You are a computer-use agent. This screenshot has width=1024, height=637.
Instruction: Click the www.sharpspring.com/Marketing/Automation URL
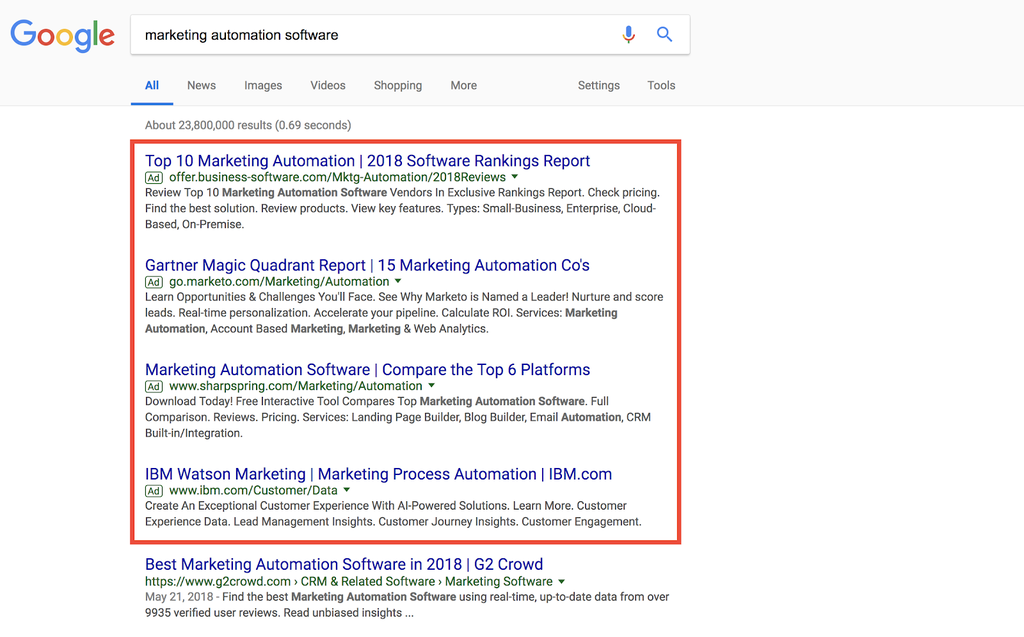(x=296, y=387)
